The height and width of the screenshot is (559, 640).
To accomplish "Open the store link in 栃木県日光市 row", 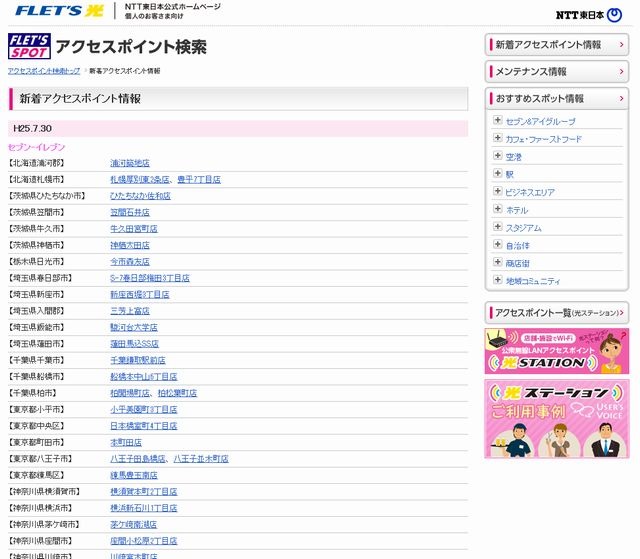I will tap(130, 262).
